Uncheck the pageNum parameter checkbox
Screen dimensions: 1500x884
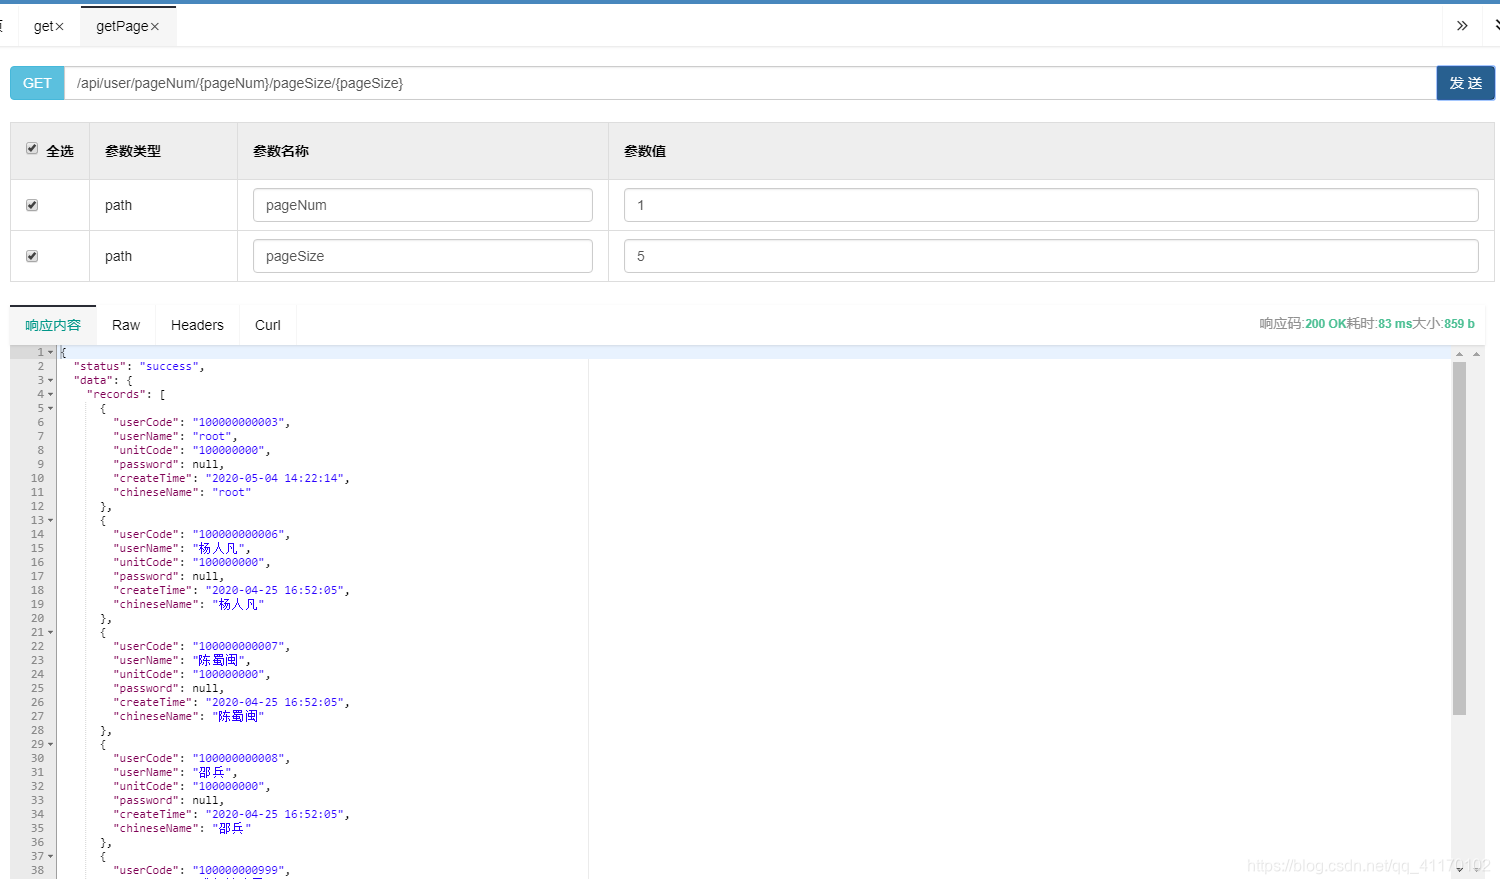[32, 205]
